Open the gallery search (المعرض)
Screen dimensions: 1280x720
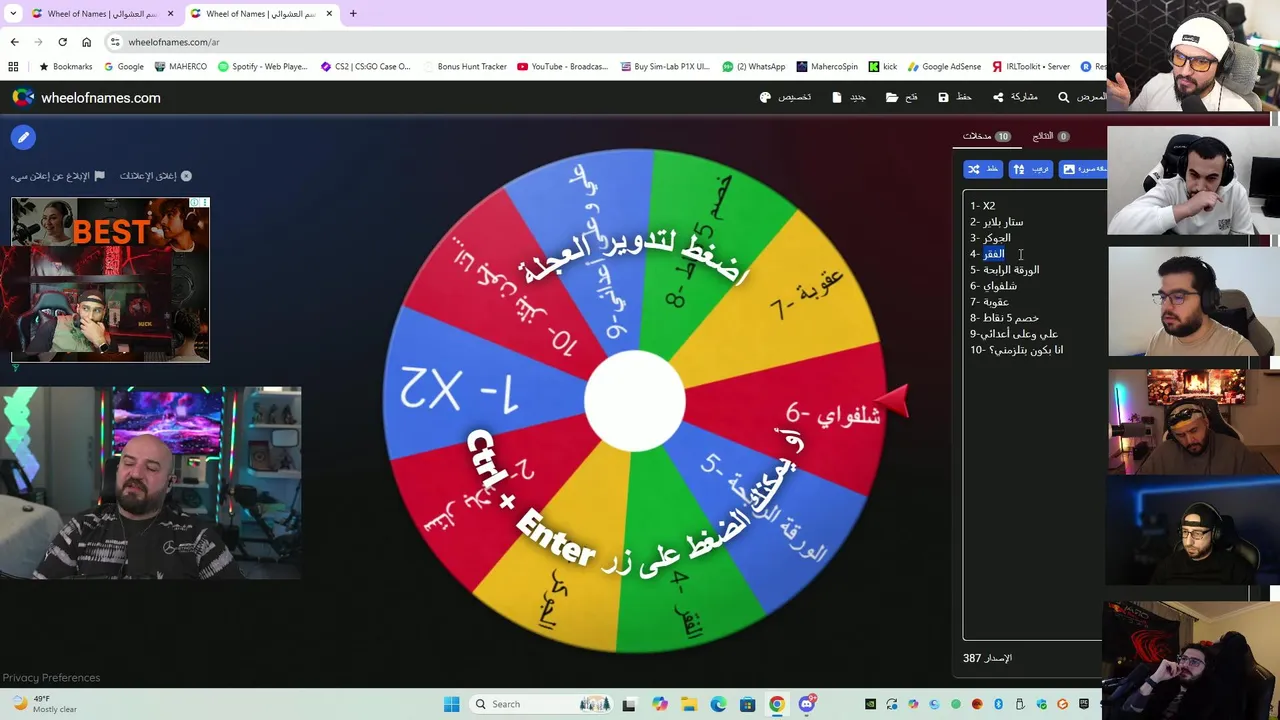(x=1082, y=97)
